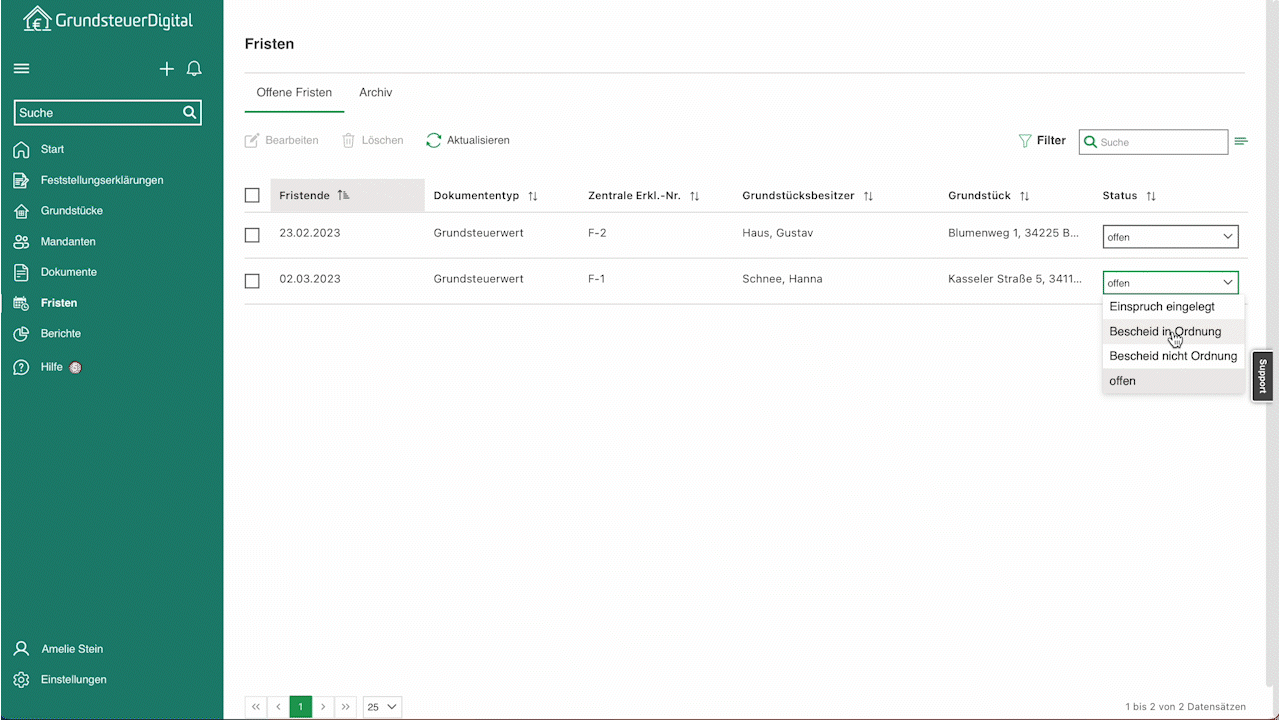1280x720 pixels.
Task: Click the Amelie Stein user icon
Action: (x=21, y=649)
